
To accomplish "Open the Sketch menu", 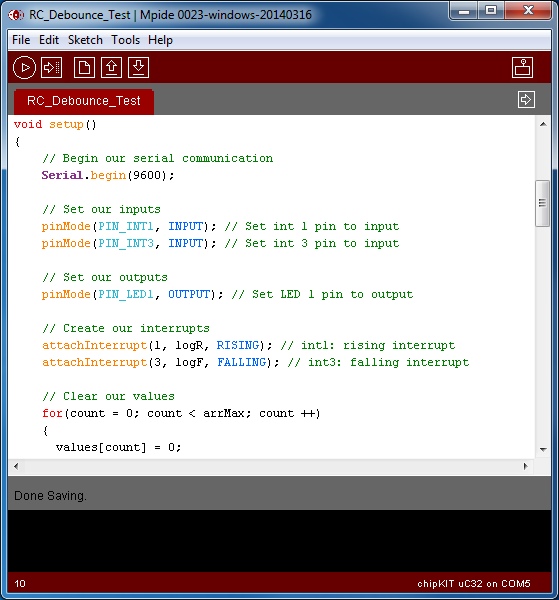I will pos(85,40).
